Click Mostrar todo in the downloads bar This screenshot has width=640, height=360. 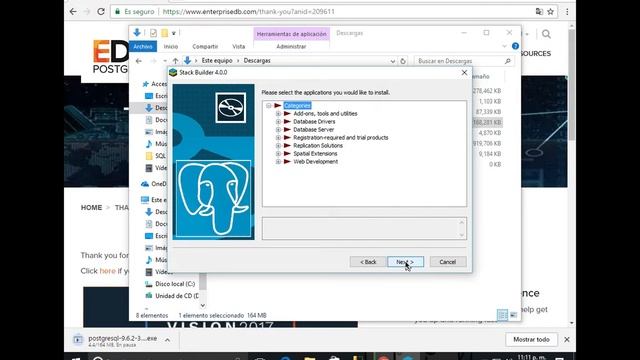(531, 340)
